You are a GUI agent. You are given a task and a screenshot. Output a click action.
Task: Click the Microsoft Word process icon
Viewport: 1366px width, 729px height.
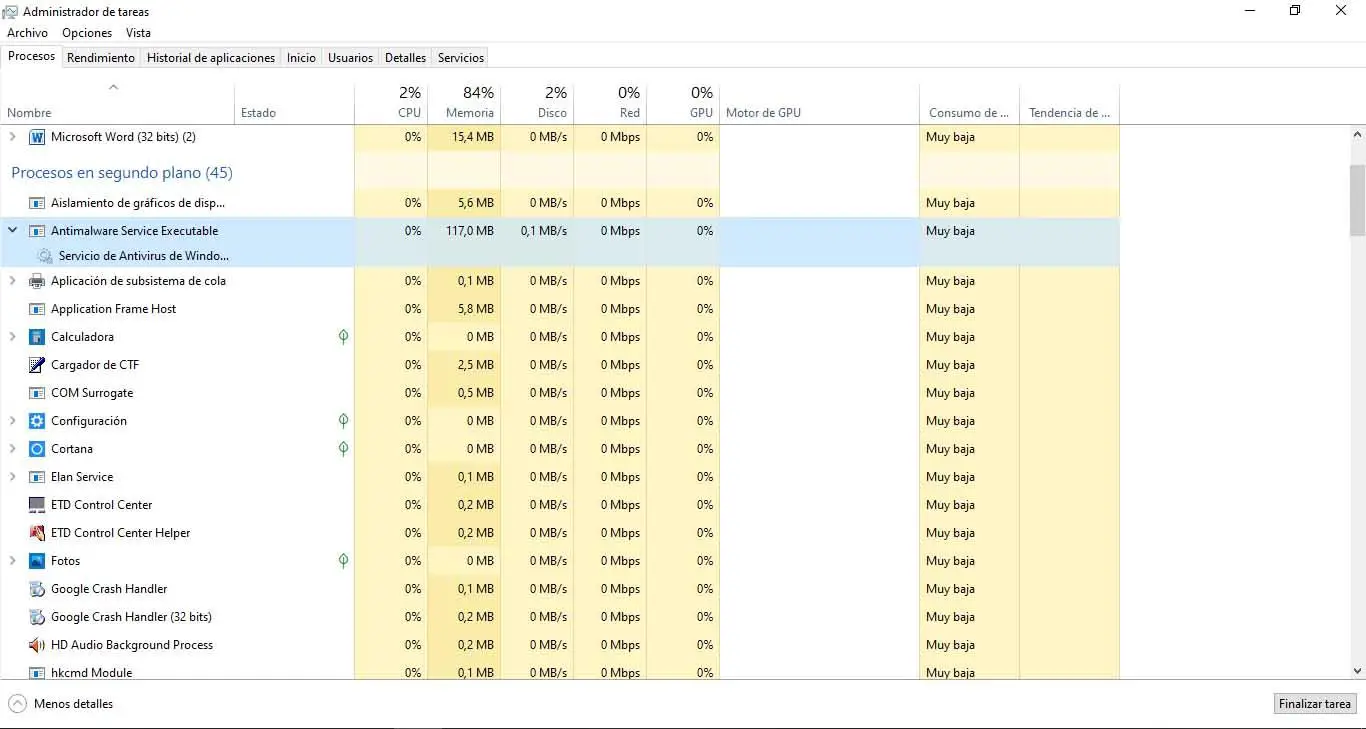[37, 137]
